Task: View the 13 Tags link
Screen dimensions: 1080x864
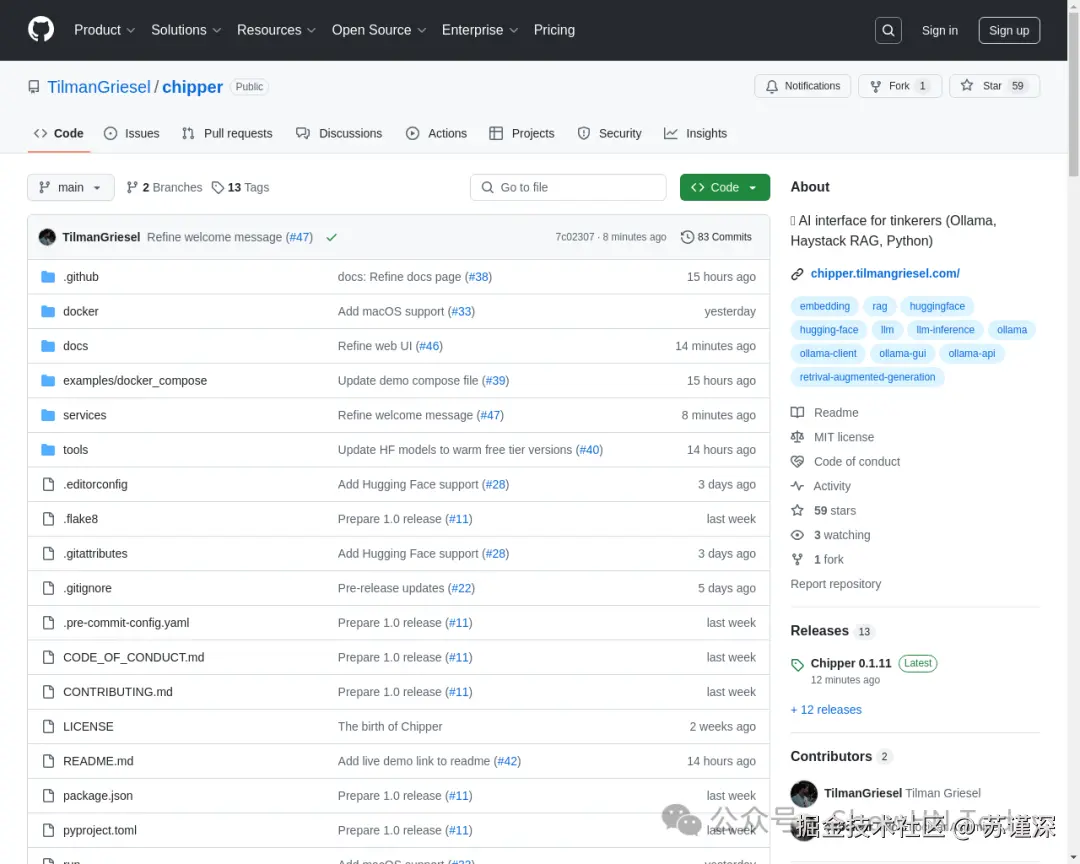Action: click(x=240, y=187)
